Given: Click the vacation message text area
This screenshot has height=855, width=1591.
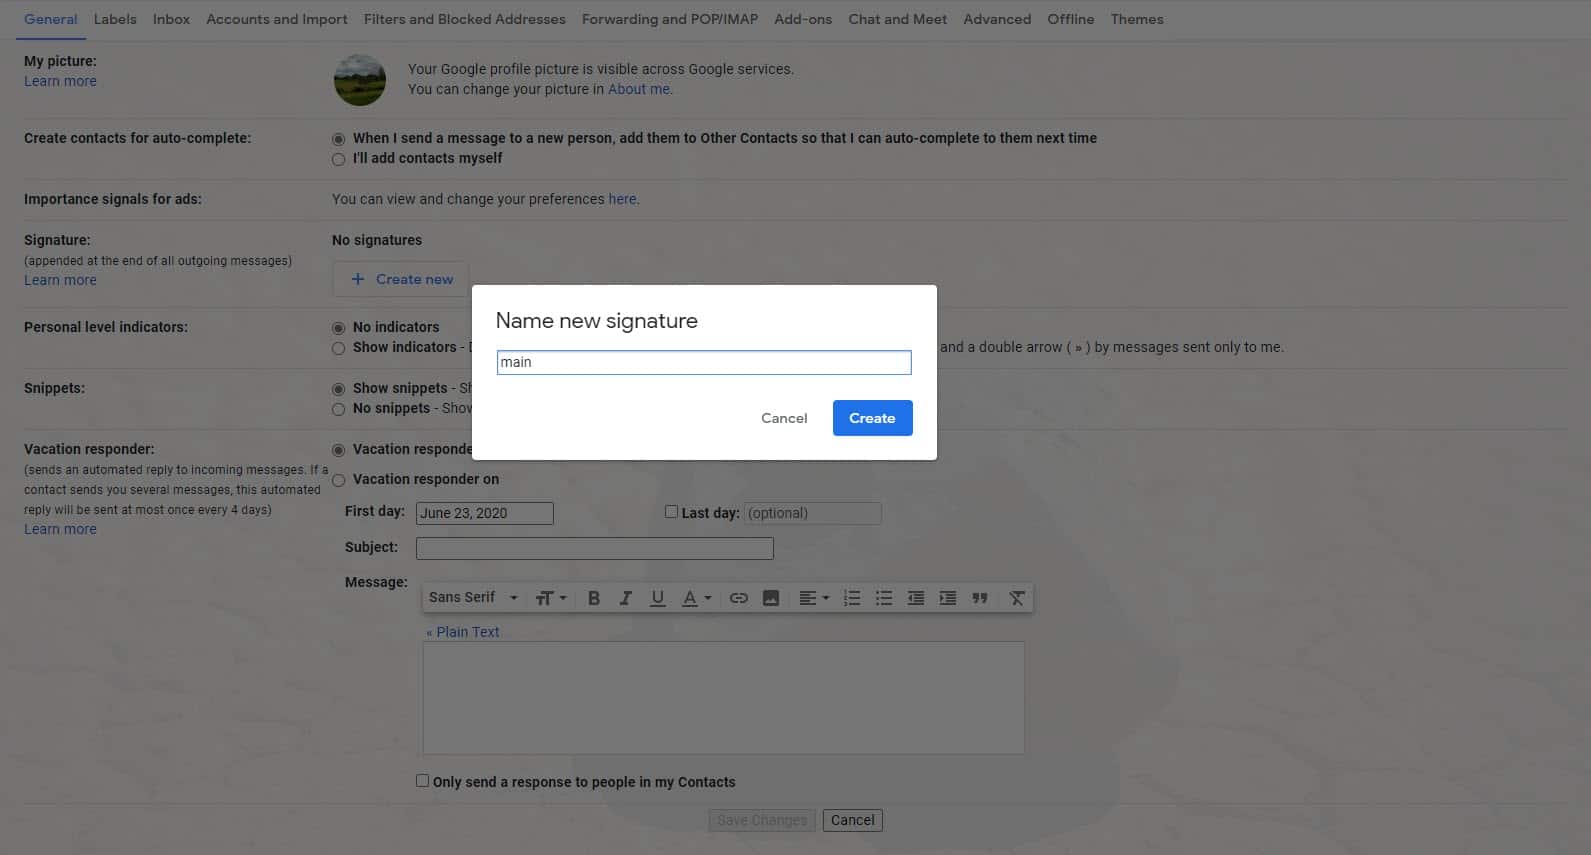Looking at the screenshot, I should point(723,697).
